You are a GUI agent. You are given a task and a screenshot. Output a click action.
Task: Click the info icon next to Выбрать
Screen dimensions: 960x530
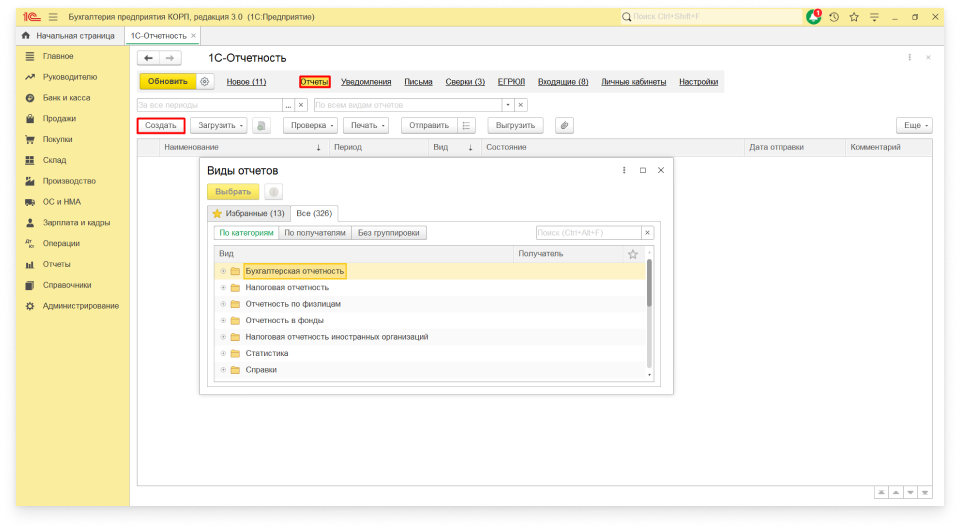point(274,192)
